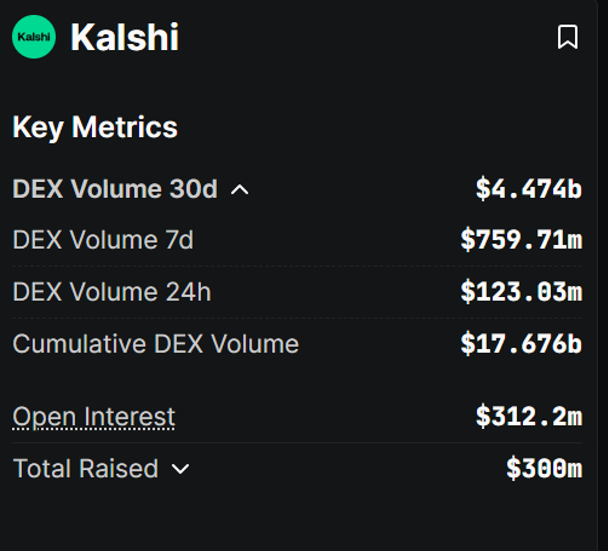Click the DEX Volume 24h row label
Screen dimensions: 608x551
[x=111, y=292]
